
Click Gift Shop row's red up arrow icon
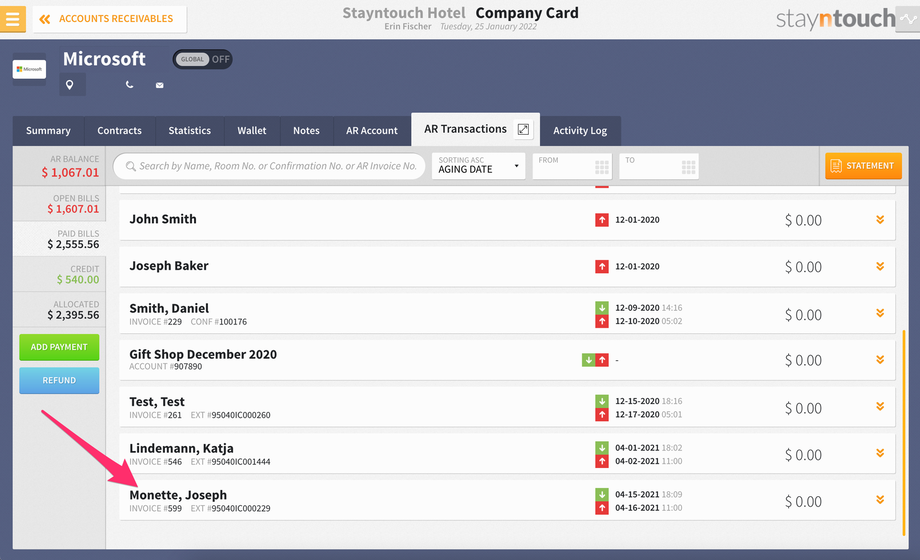(x=602, y=360)
